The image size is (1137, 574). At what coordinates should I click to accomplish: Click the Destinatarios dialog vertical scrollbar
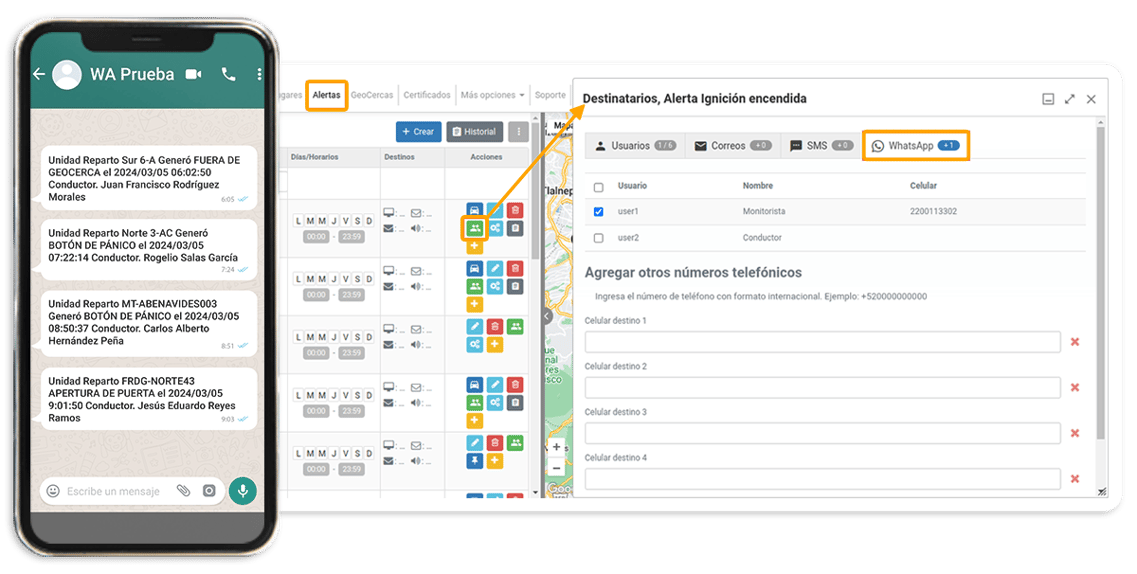point(1101,283)
